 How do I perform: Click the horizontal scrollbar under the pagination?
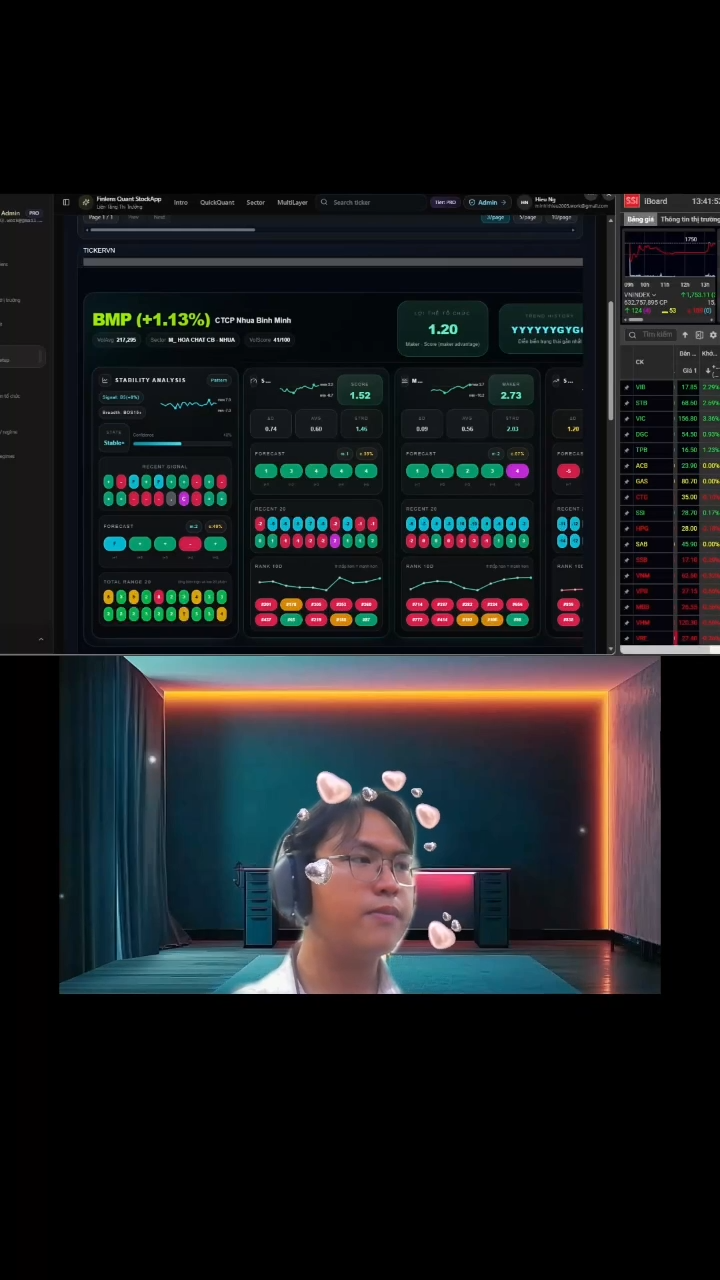click(x=171, y=230)
